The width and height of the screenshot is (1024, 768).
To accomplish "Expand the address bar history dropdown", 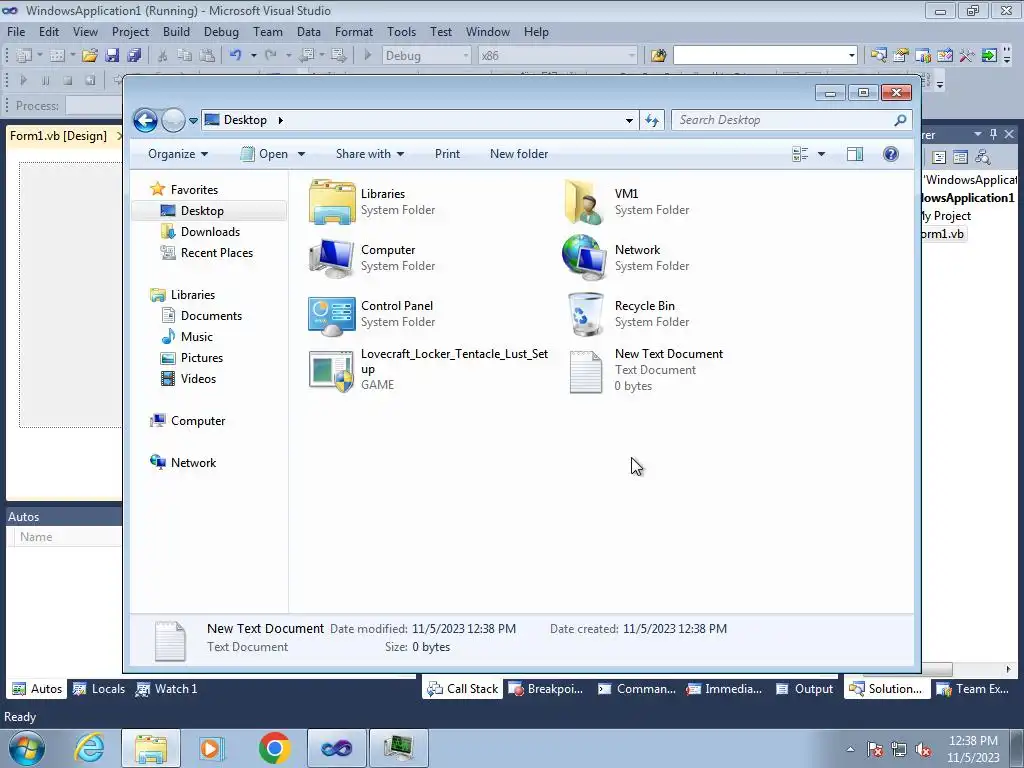I will [x=629, y=120].
